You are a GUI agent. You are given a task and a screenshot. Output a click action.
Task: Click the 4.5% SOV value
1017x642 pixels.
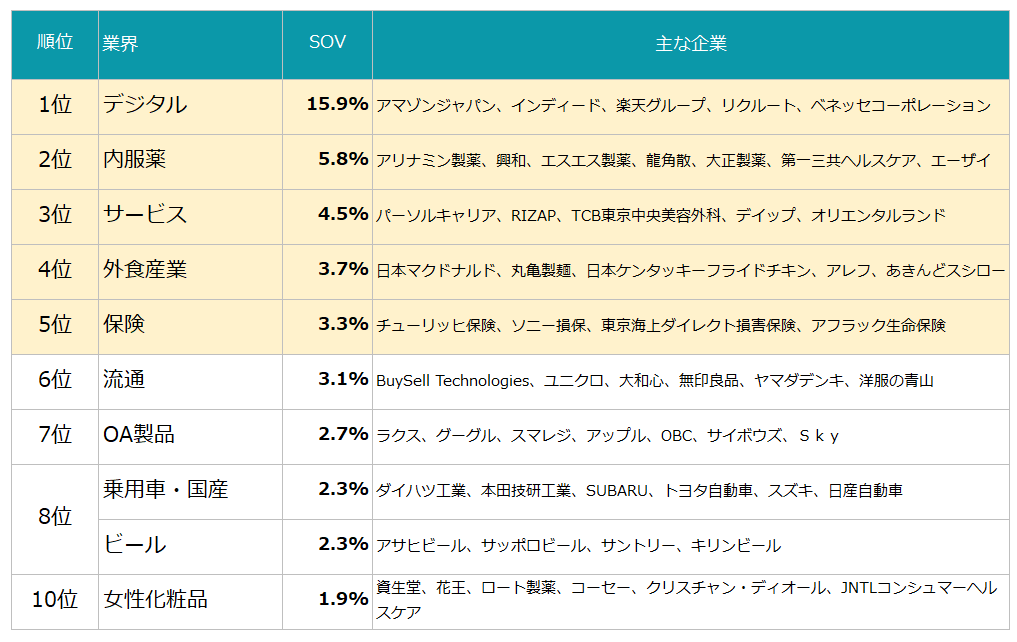tap(343, 215)
